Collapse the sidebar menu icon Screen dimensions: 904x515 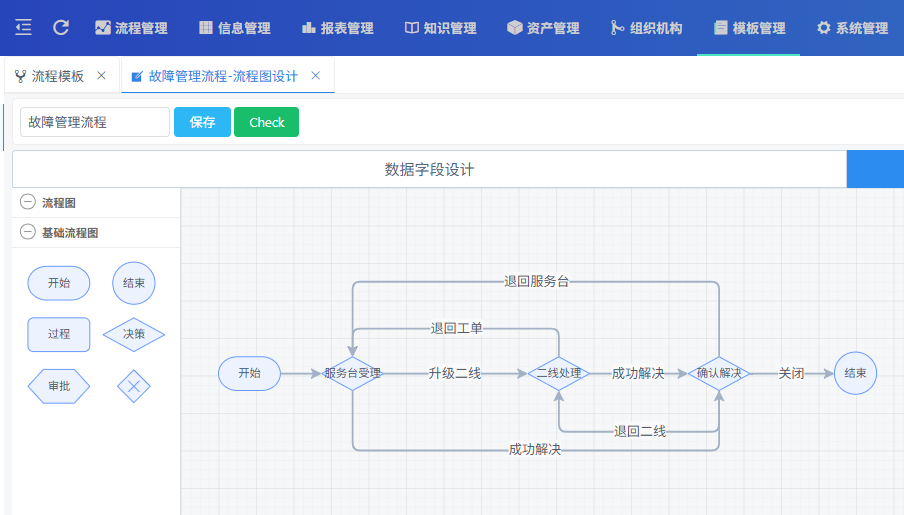23,27
